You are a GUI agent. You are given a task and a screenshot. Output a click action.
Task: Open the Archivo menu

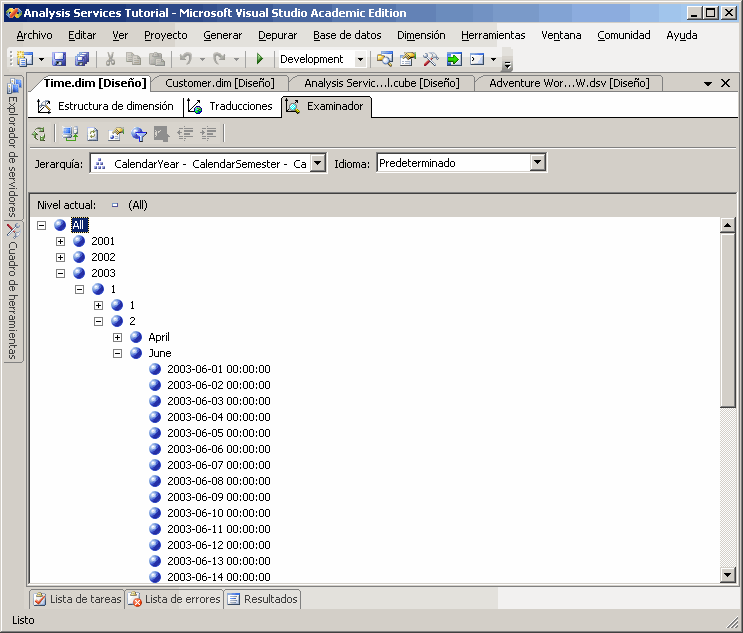[34, 35]
